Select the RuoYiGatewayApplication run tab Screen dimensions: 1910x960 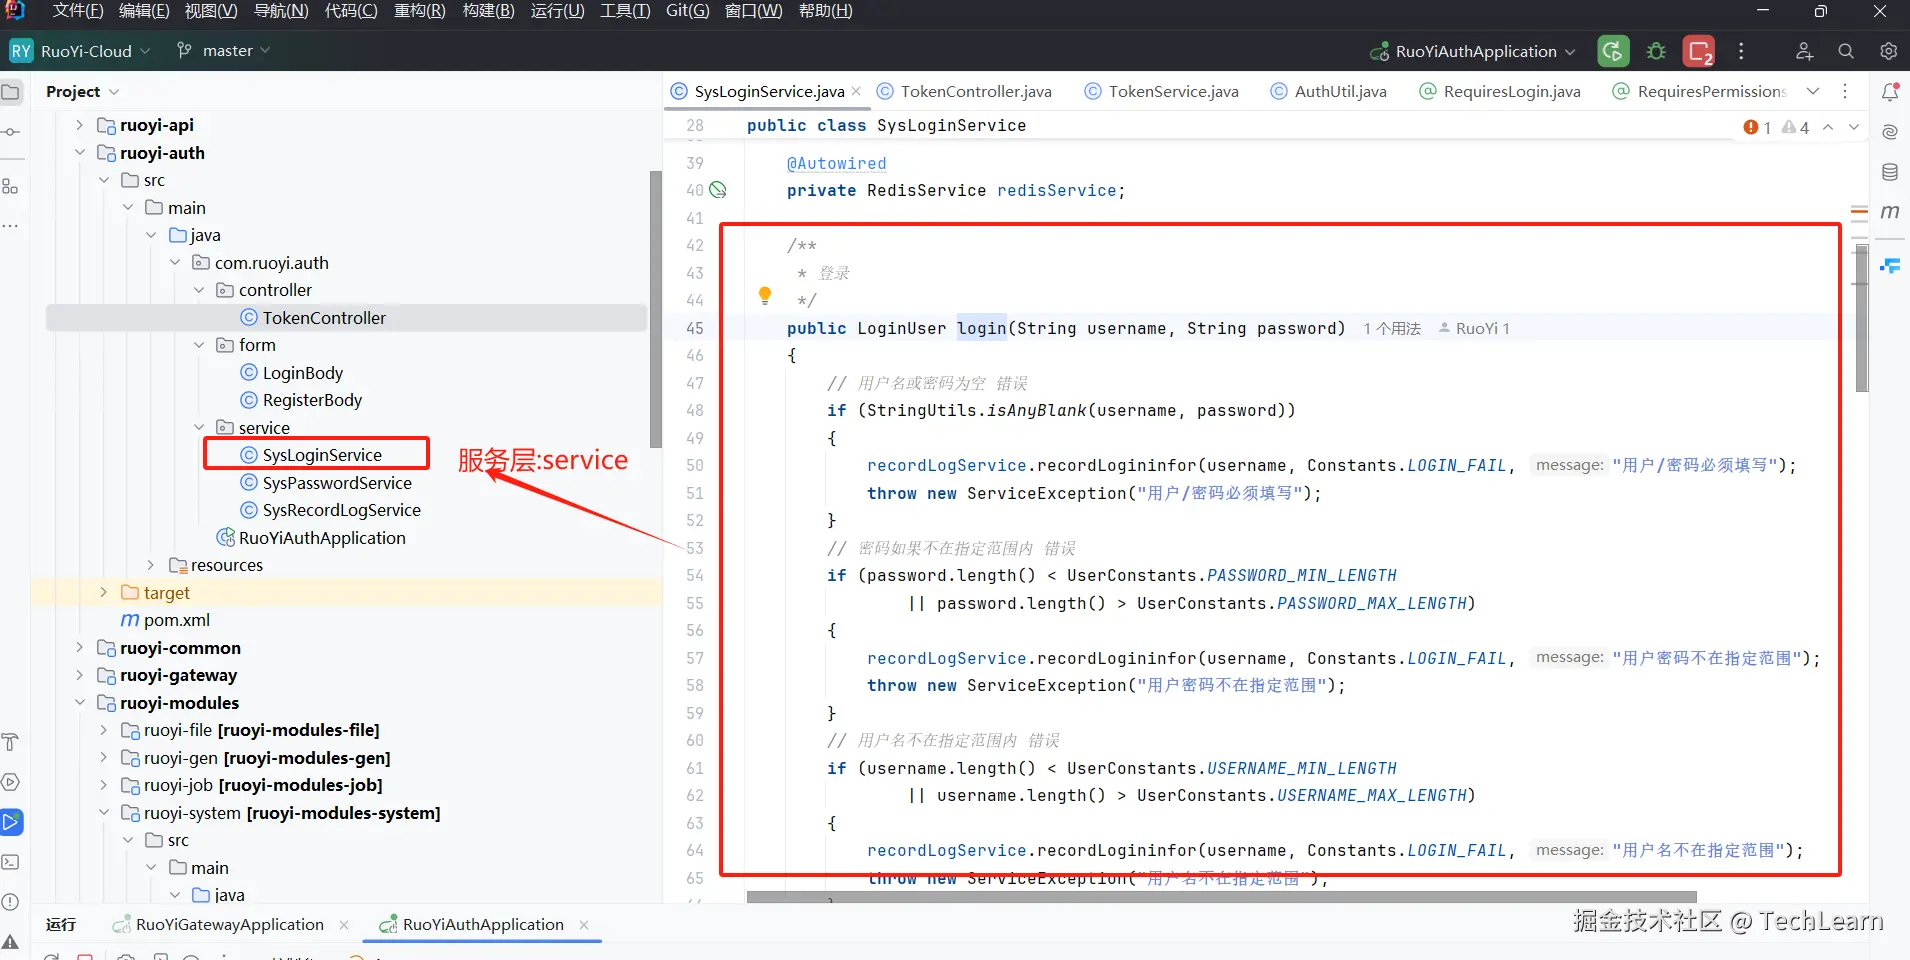click(229, 925)
